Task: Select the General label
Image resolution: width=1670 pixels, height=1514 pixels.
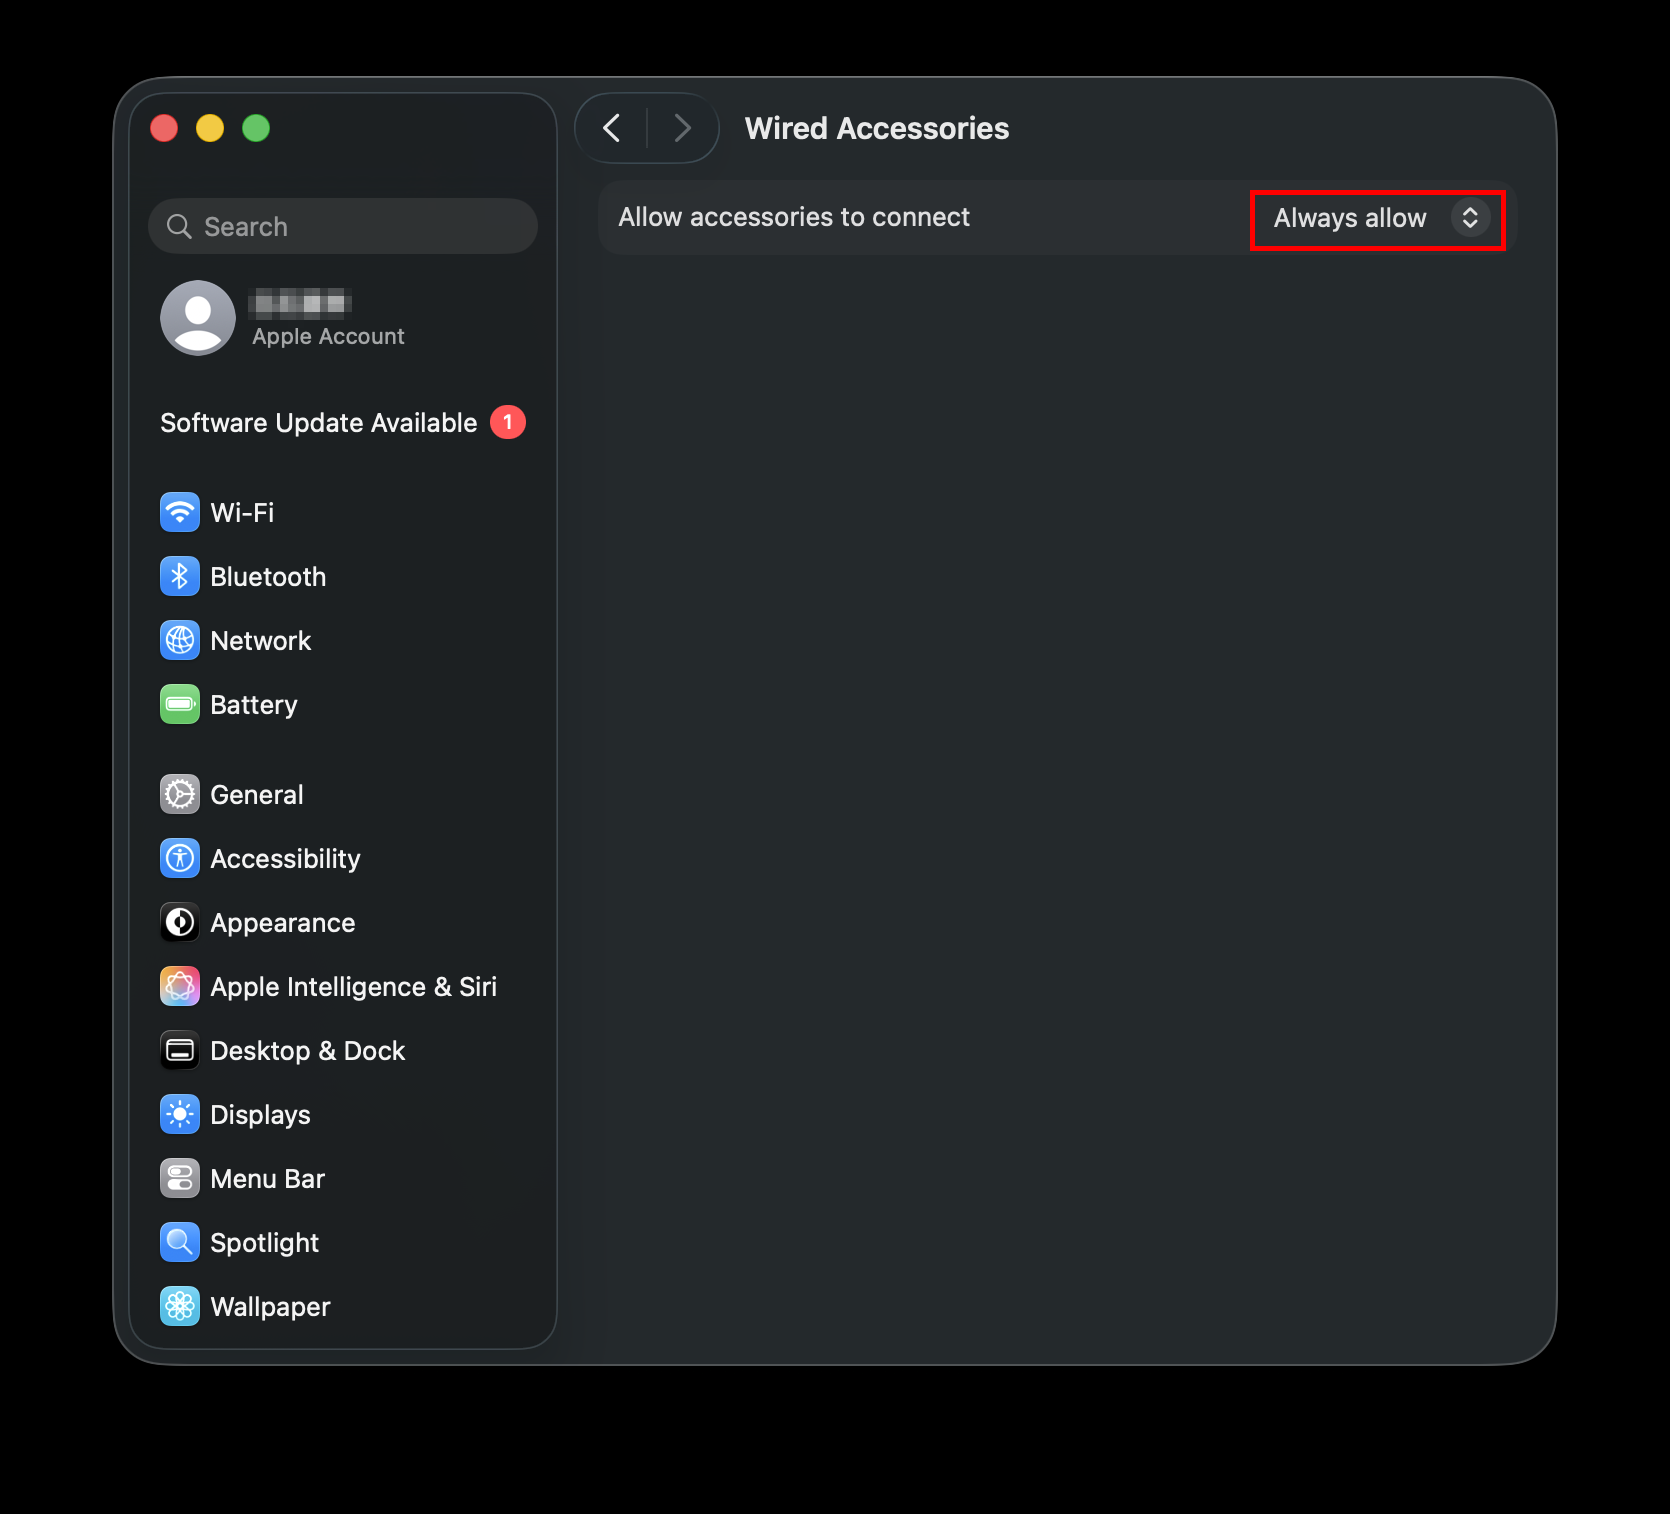Action: (x=257, y=795)
